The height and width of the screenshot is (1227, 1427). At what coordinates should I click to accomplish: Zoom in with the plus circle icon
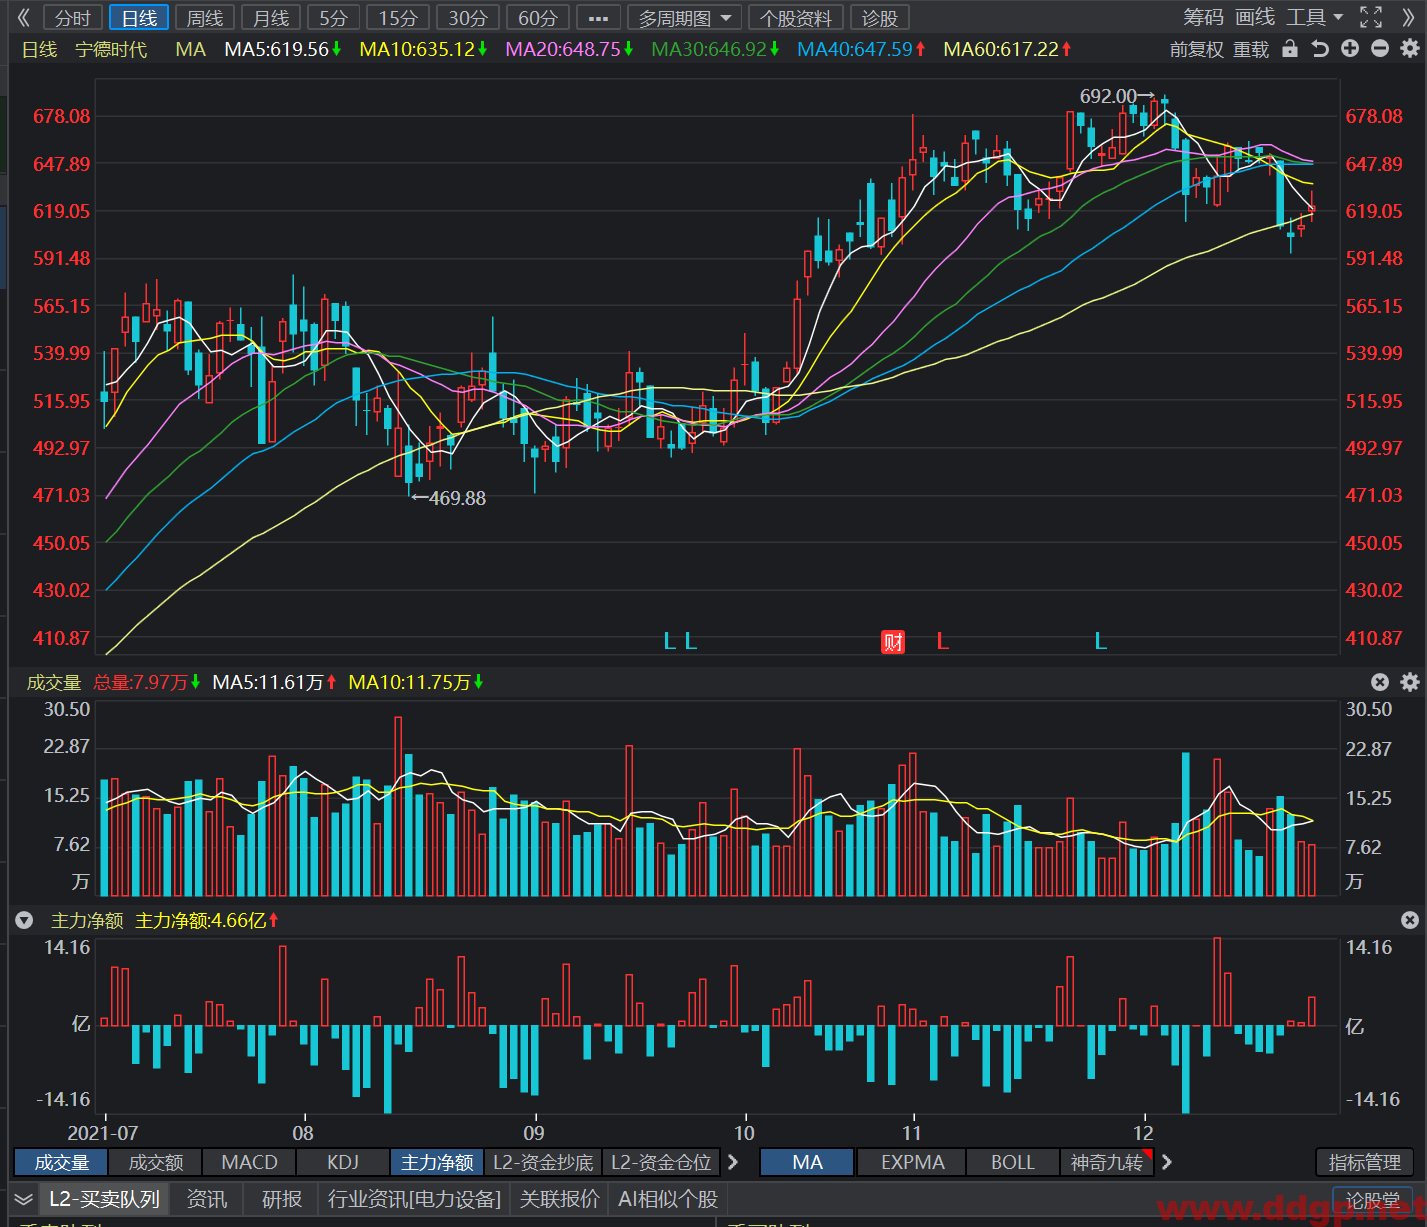[x=1350, y=48]
